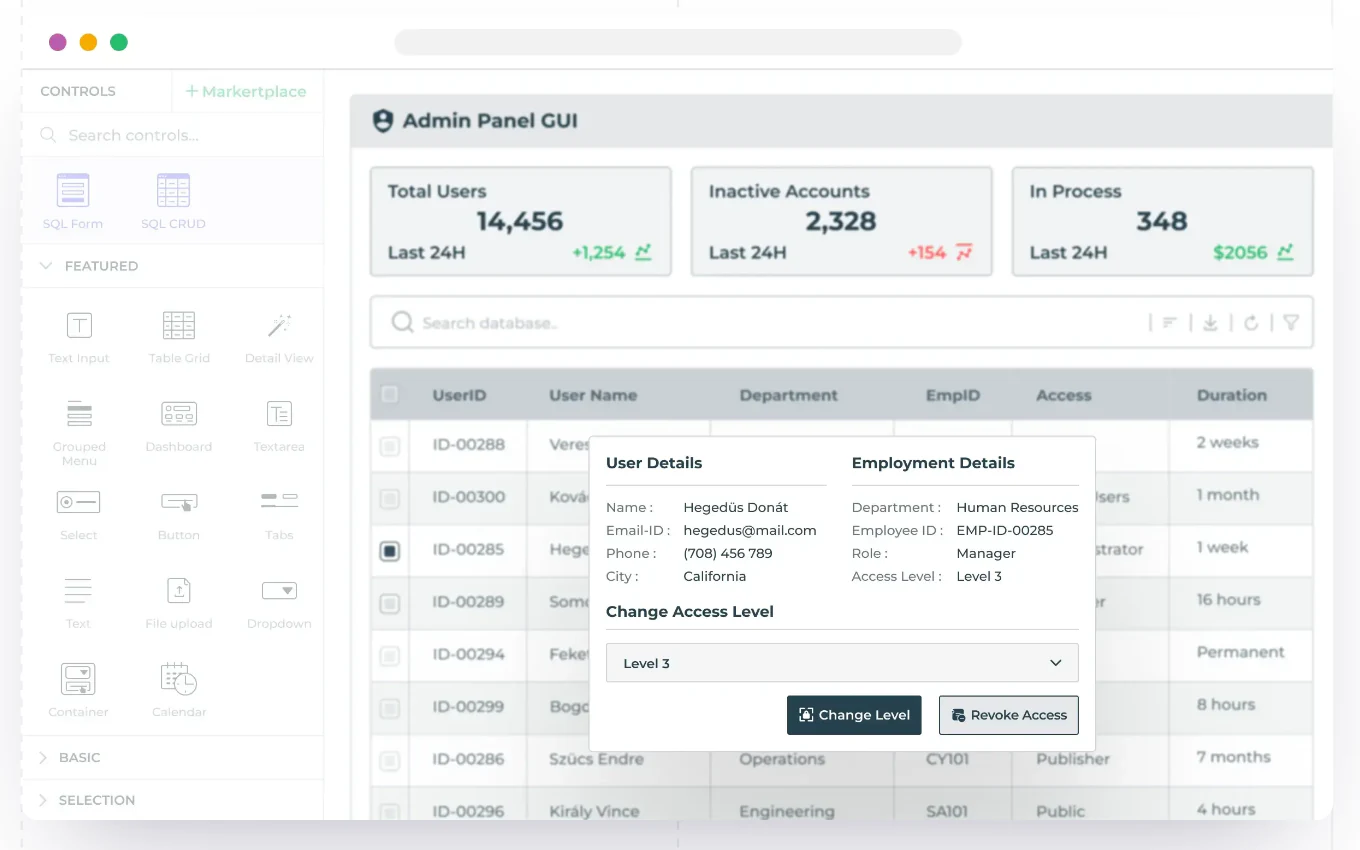1360x850 pixels.
Task: Select the Container control icon
Action: [x=78, y=679]
